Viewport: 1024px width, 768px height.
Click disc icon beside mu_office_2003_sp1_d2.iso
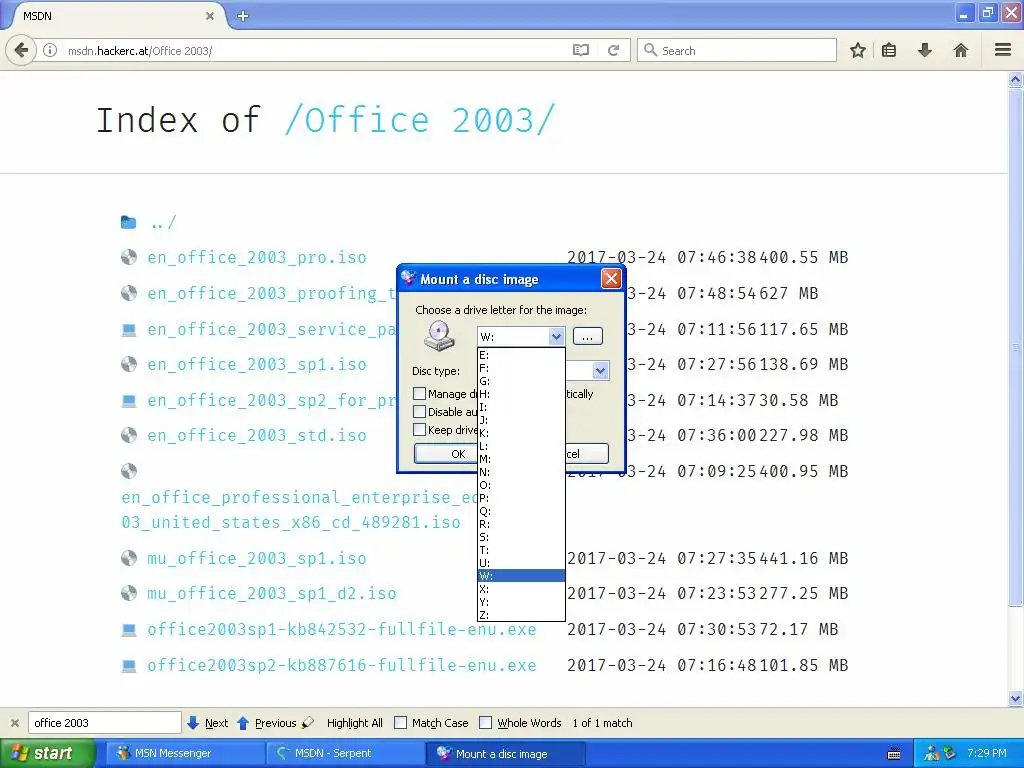[x=129, y=594]
